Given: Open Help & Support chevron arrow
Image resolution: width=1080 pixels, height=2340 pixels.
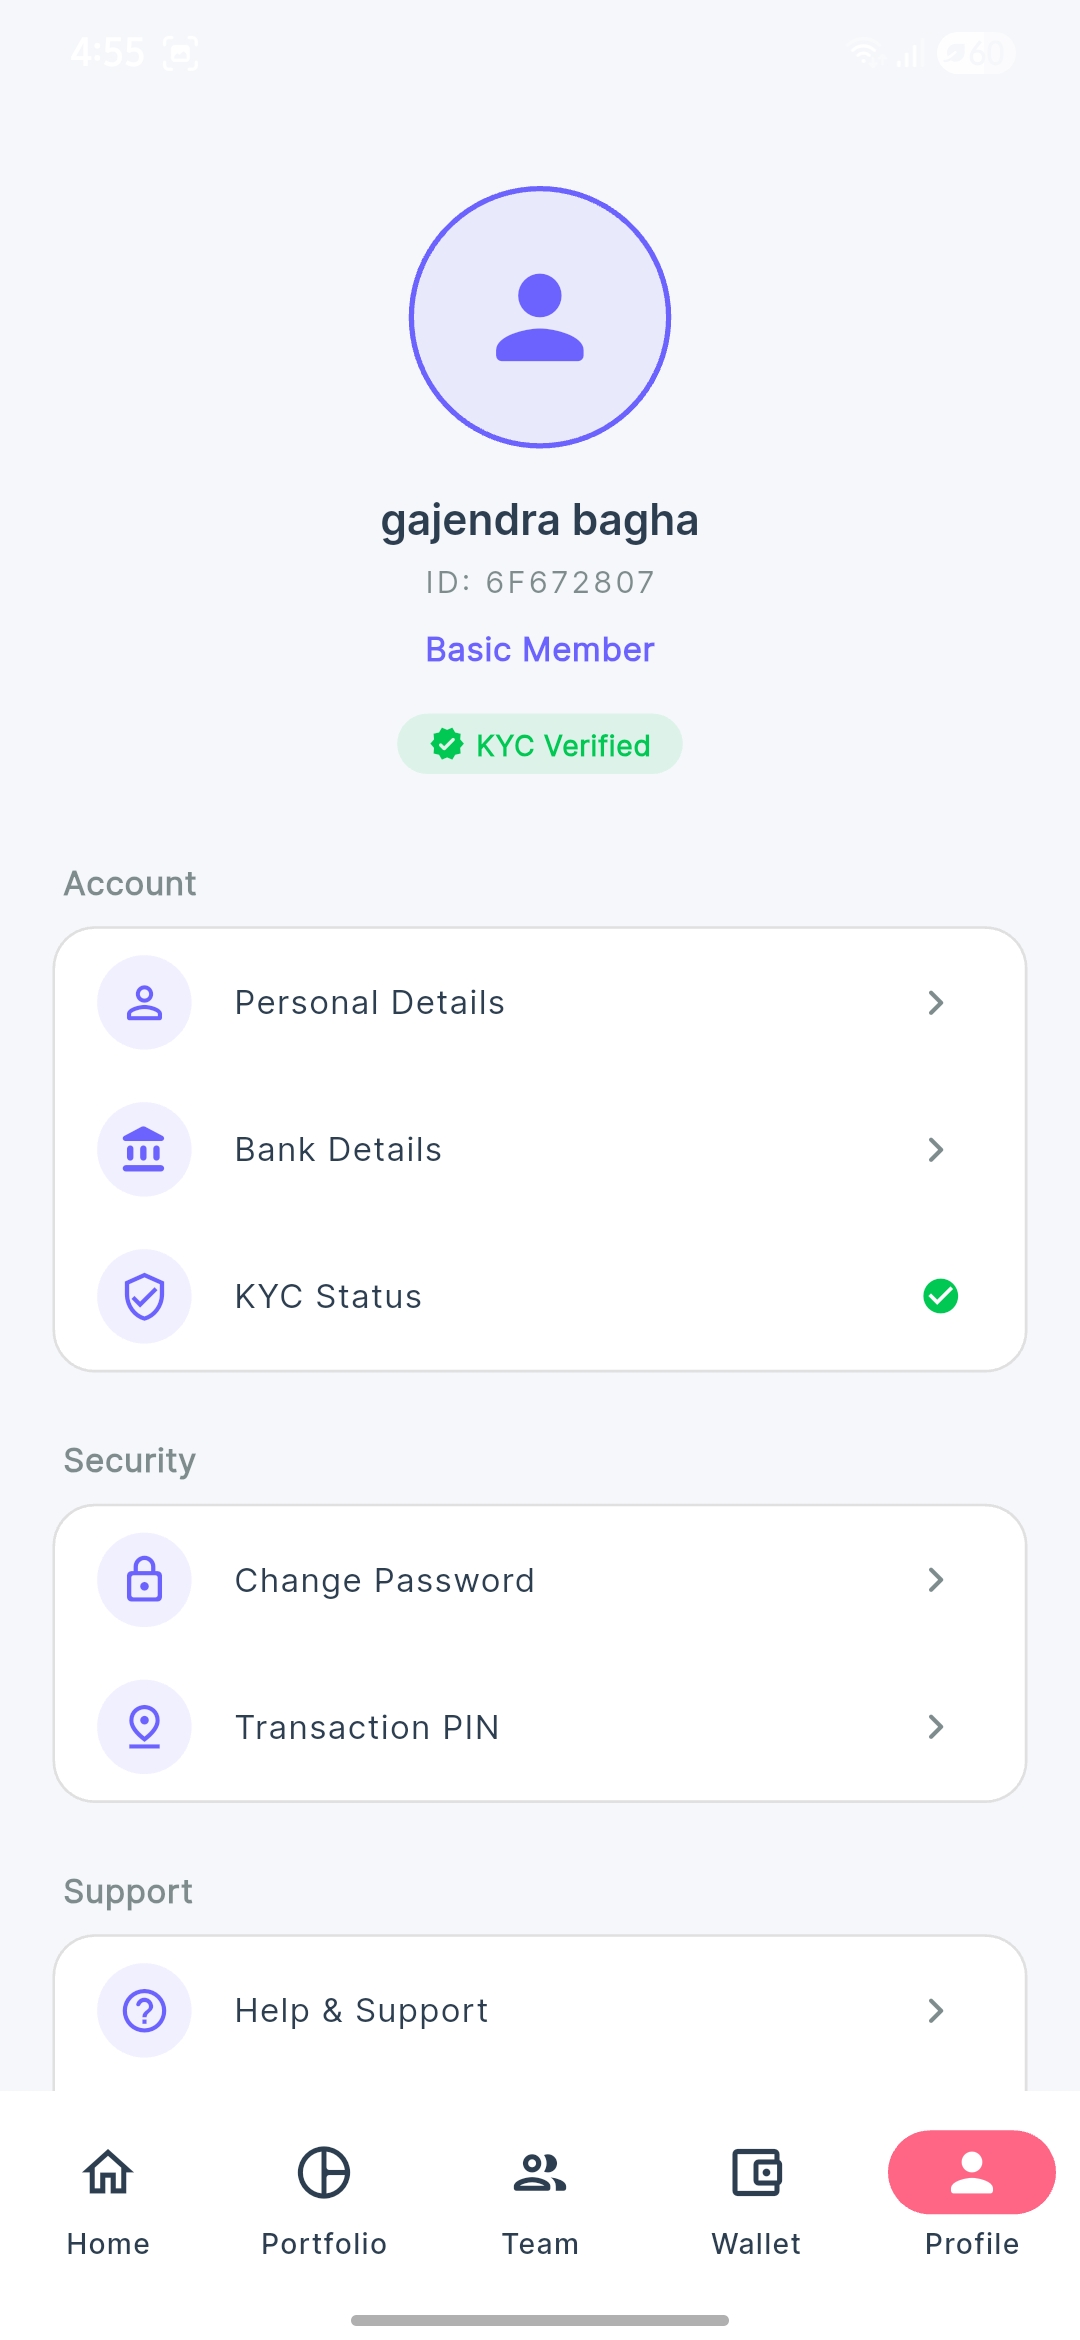Looking at the screenshot, I should 936,2010.
